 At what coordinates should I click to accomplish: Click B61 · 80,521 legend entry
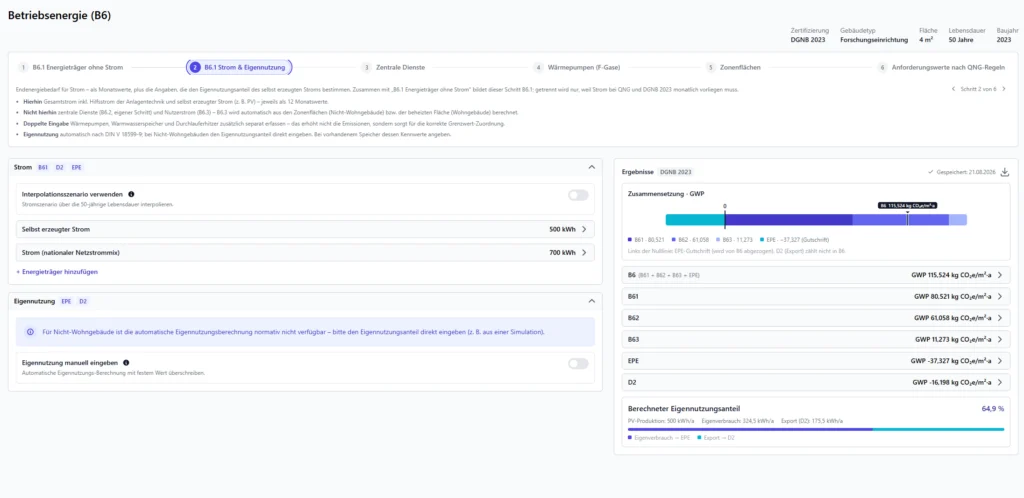pos(646,240)
